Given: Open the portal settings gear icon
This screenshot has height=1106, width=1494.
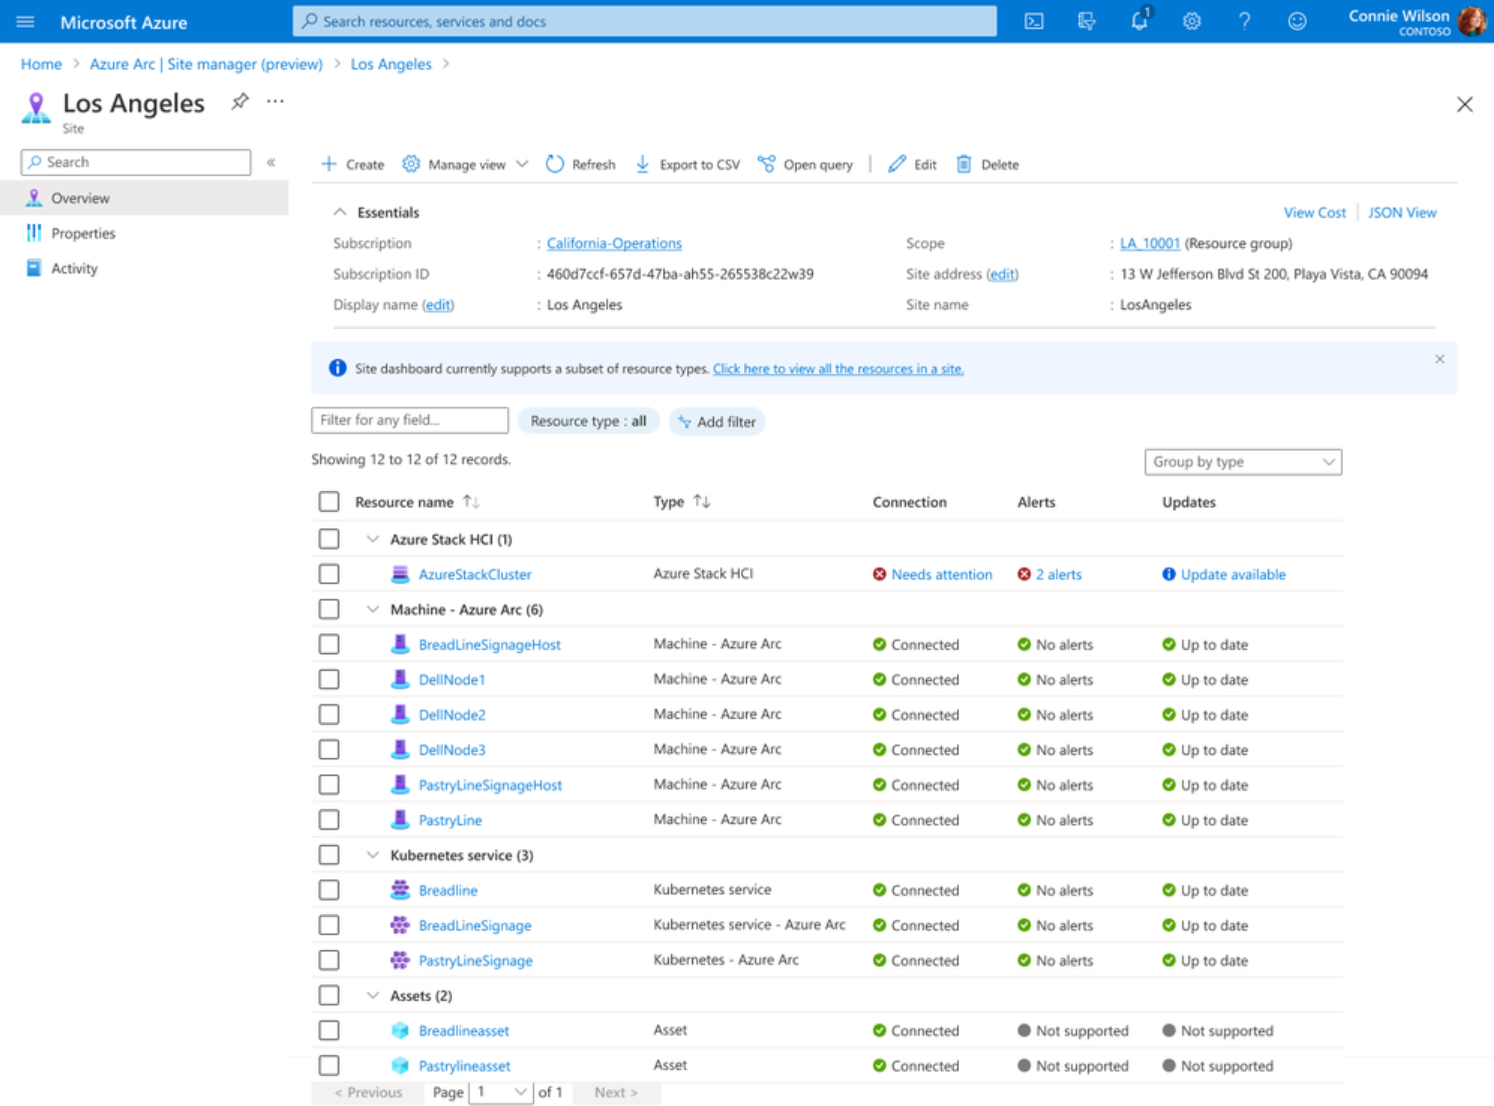Looking at the screenshot, I should 1191,21.
